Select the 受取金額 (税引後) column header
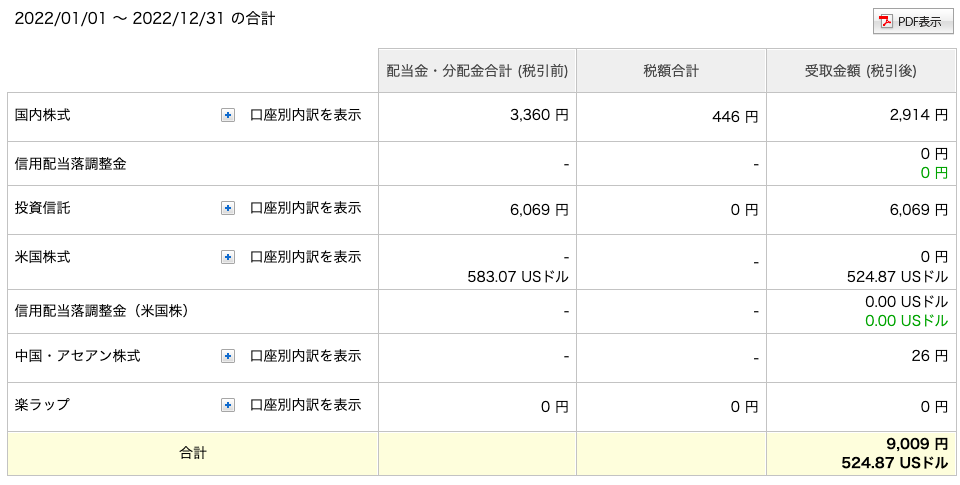This screenshot has width=960, height=485. click(860, 71)
